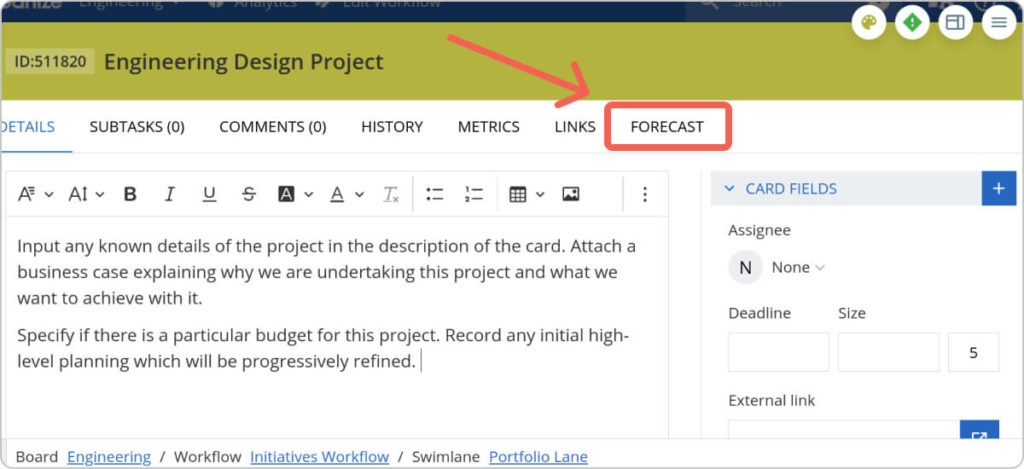Insert a numbered list
Screen dimensions: 1024x469
point(474,194)
